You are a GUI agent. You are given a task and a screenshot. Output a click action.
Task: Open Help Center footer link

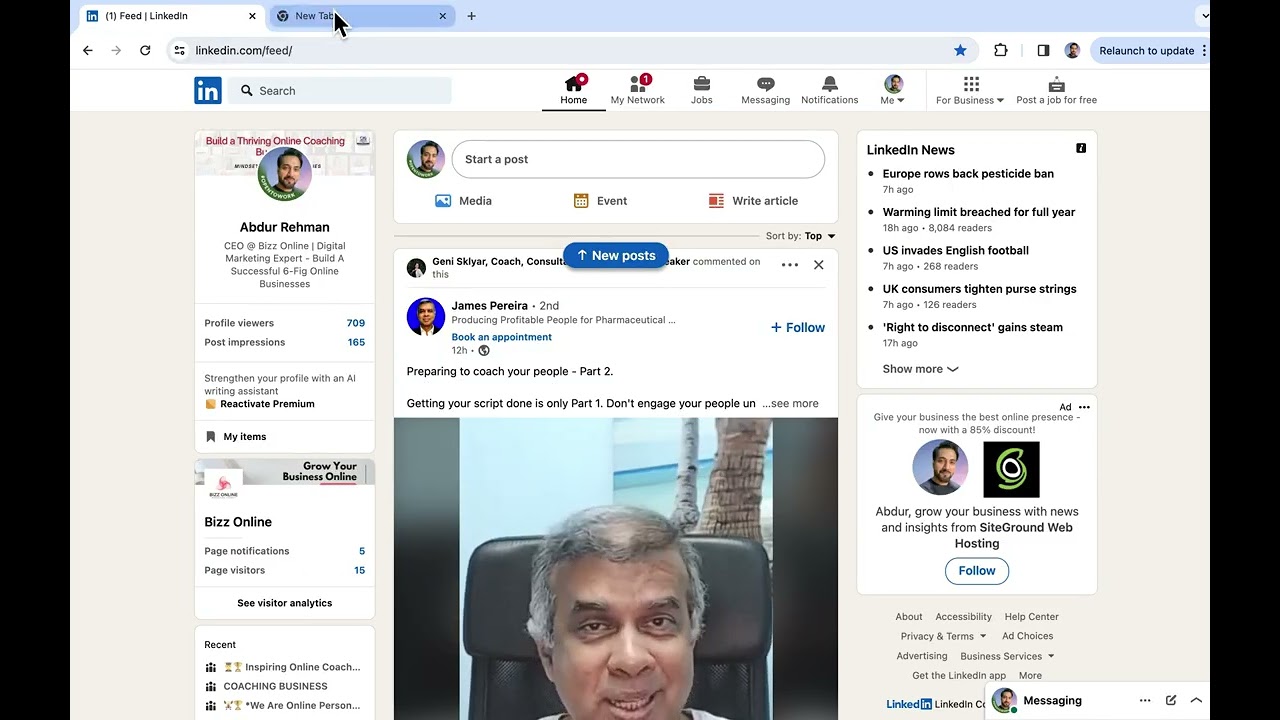tap(1032, 617)
